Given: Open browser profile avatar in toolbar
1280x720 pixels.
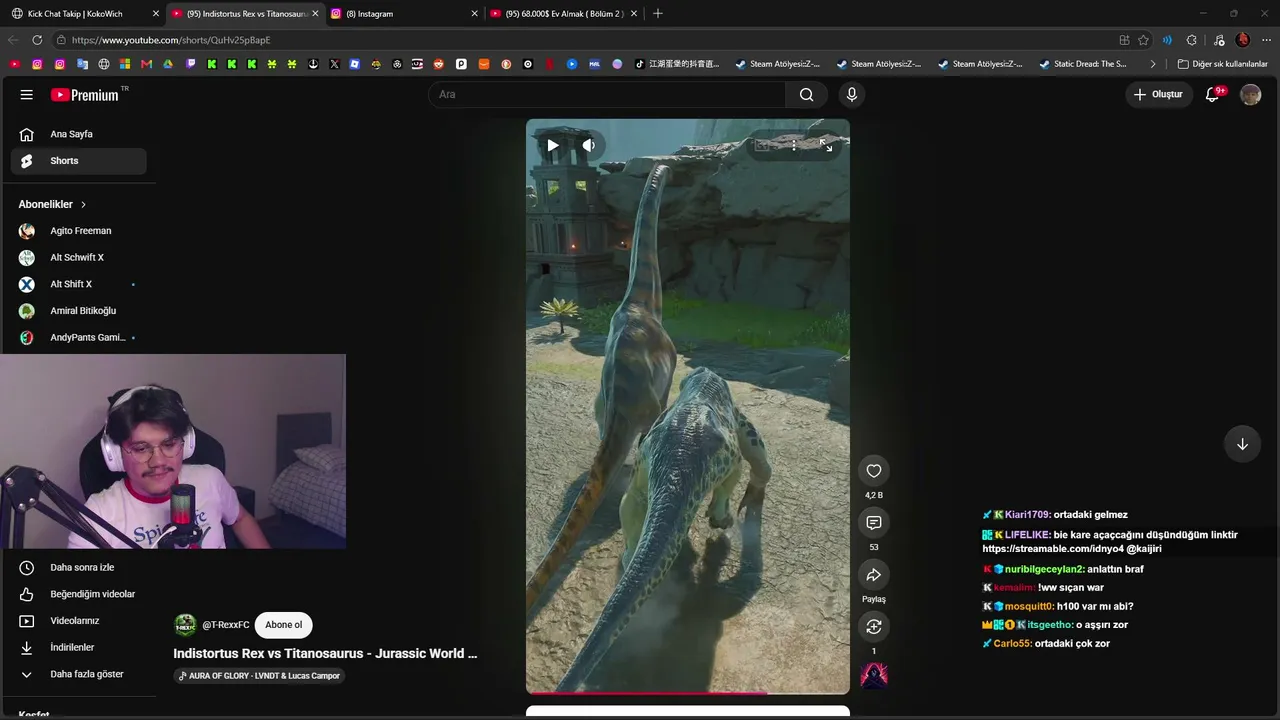Looking at the screenshot, I should click(x=1242, y=40).
